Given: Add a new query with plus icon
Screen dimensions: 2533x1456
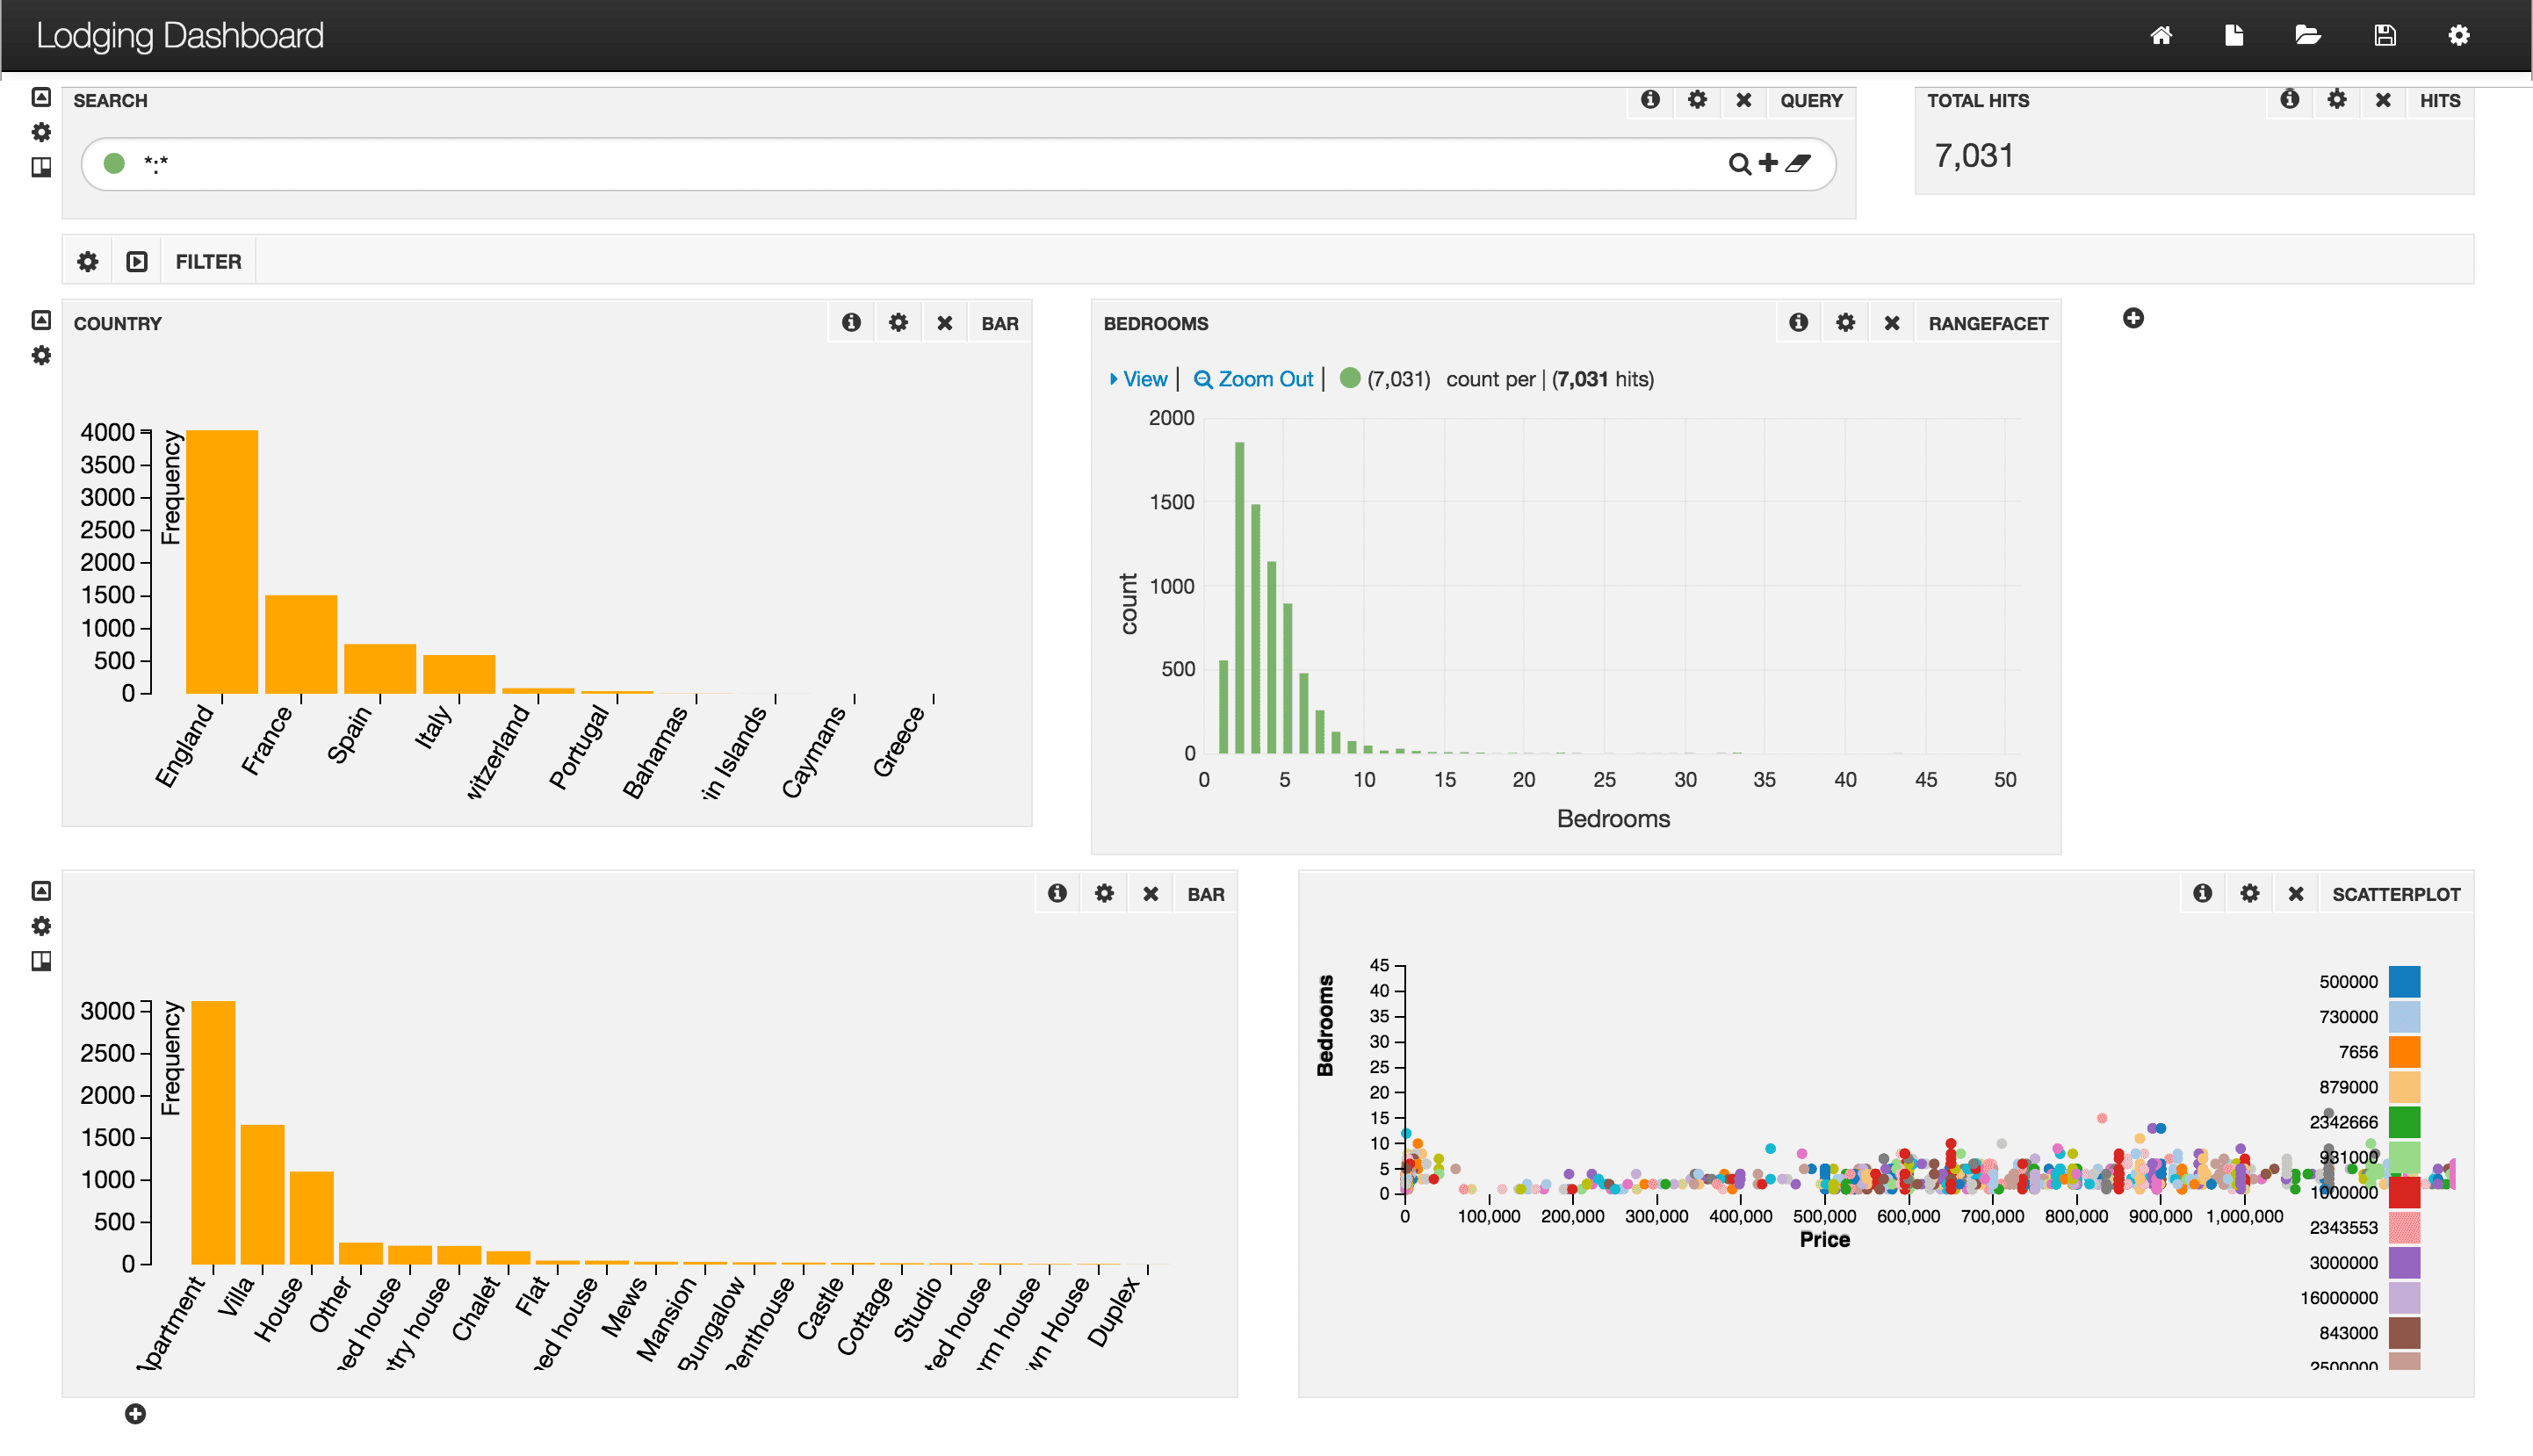Looking at the screenshot, I should point(1768,163).
